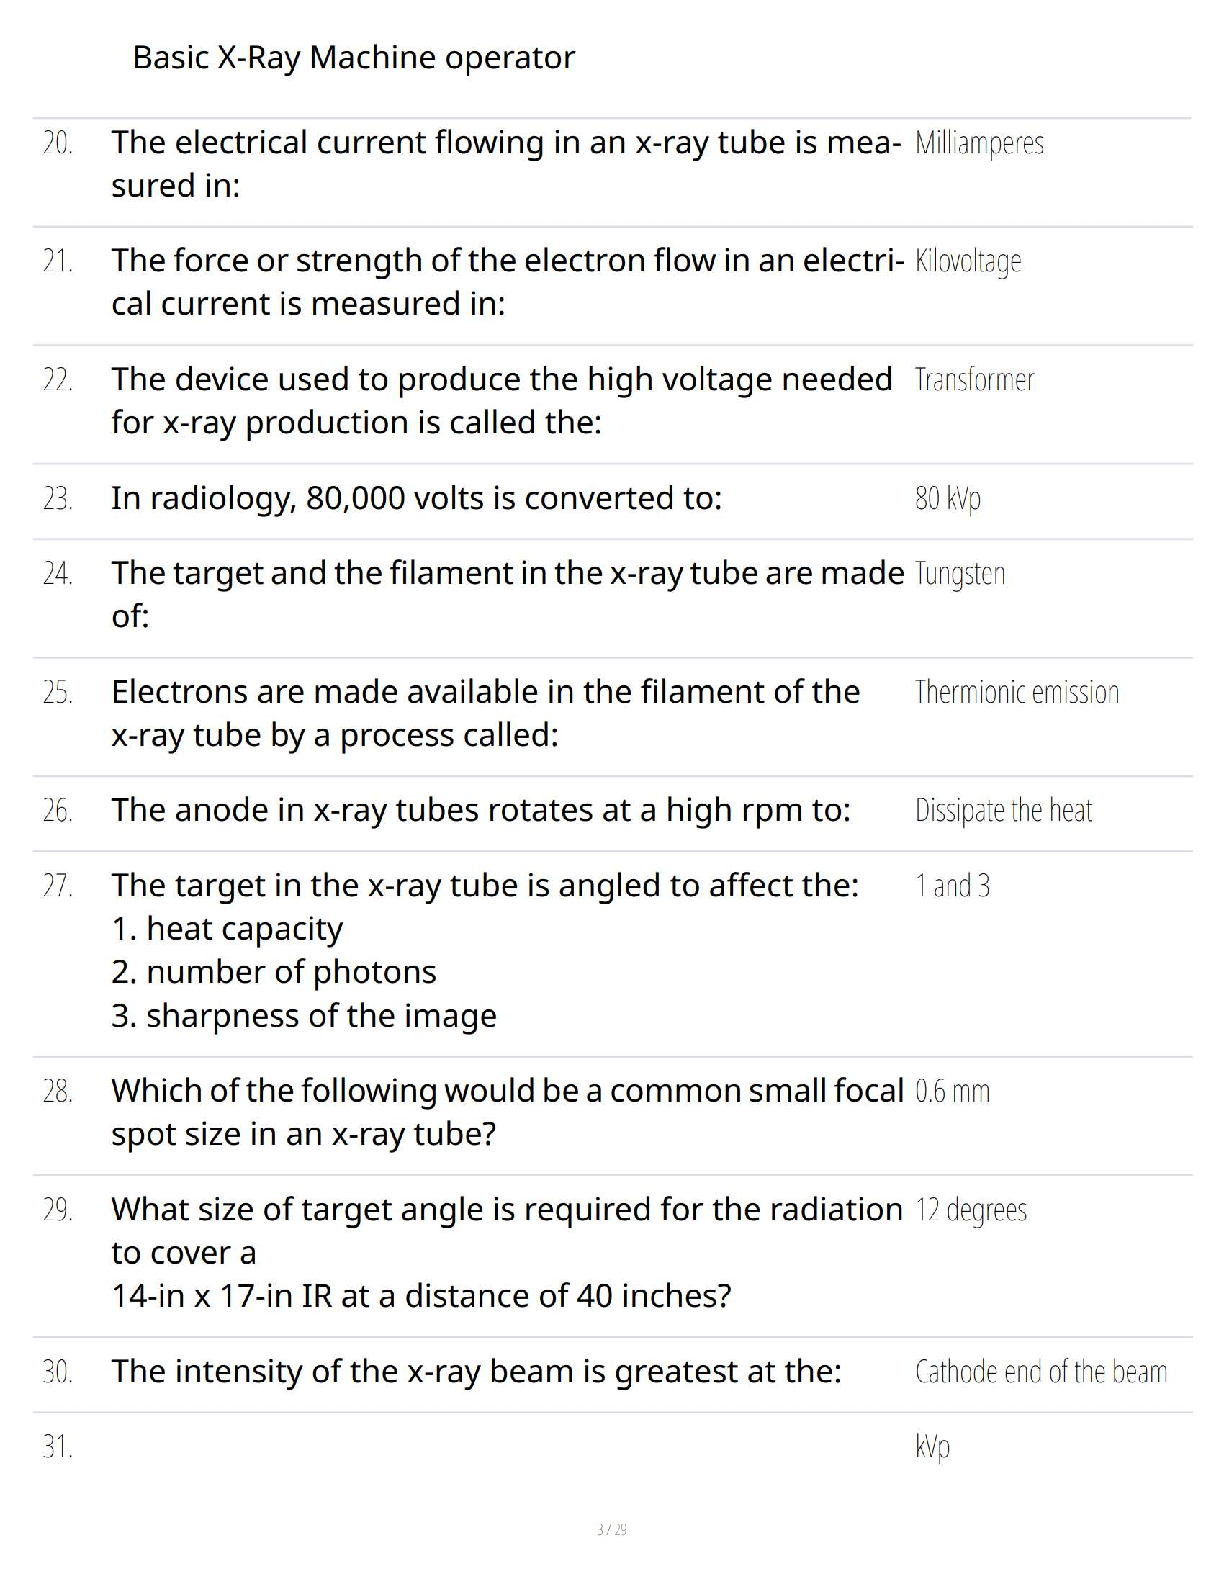Click the answer '12 degrees'
This screenshot has width=1224, height=1584.
pyautogui.click(x=971, y=1211)
